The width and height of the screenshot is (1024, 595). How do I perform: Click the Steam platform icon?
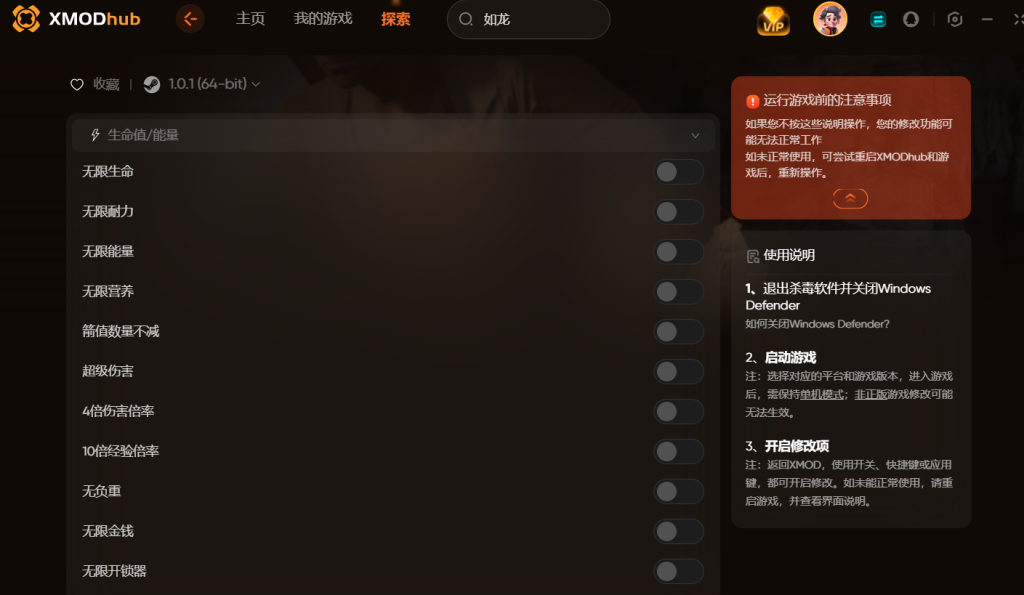point(152,84)
